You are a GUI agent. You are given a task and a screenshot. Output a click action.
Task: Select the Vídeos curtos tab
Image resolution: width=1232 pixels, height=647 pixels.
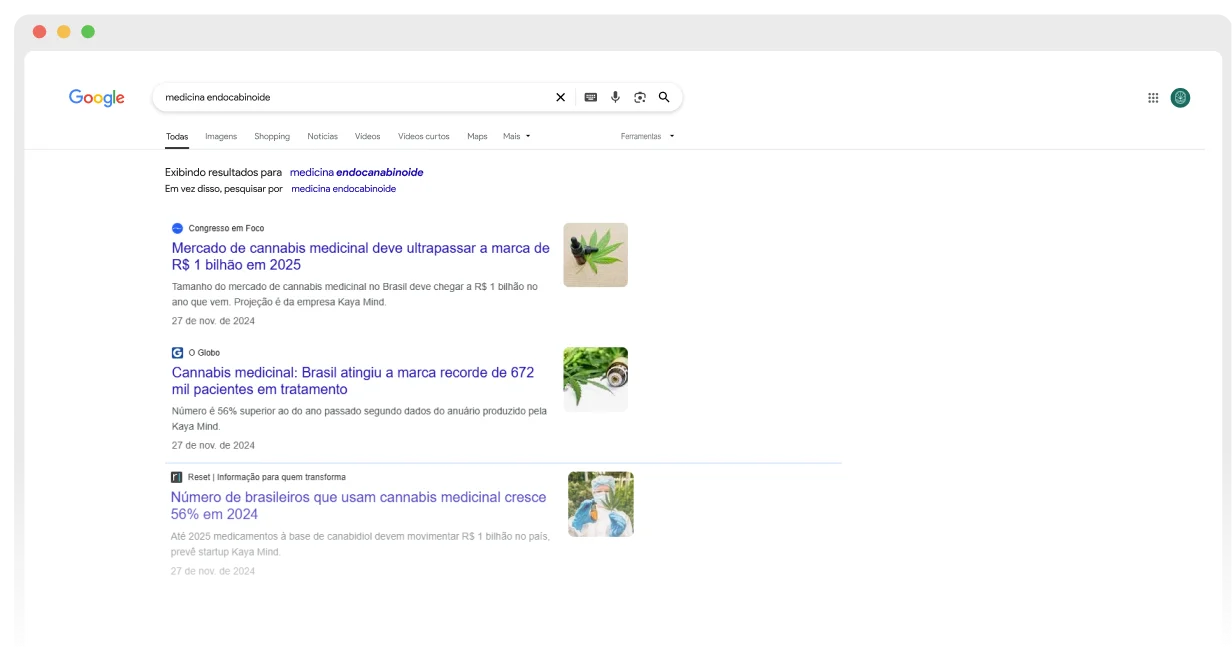(423, 136)
